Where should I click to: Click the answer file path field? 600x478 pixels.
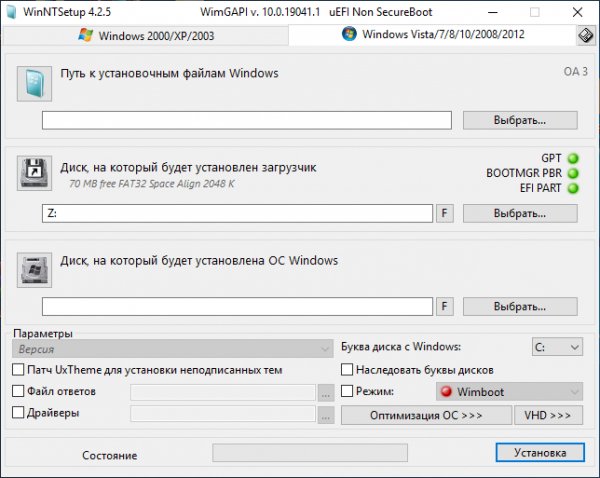coord(223,393)
